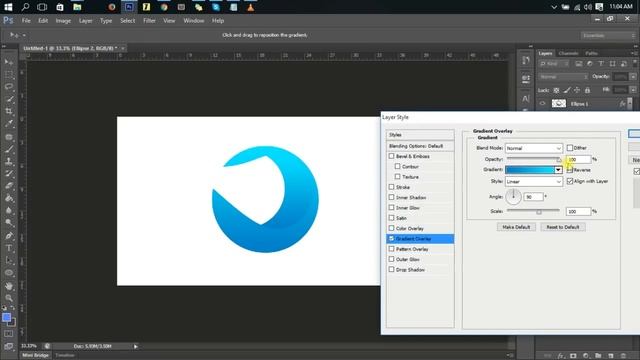Click the fx icon on Ellipse 1 layer

(x=622, y=104)
